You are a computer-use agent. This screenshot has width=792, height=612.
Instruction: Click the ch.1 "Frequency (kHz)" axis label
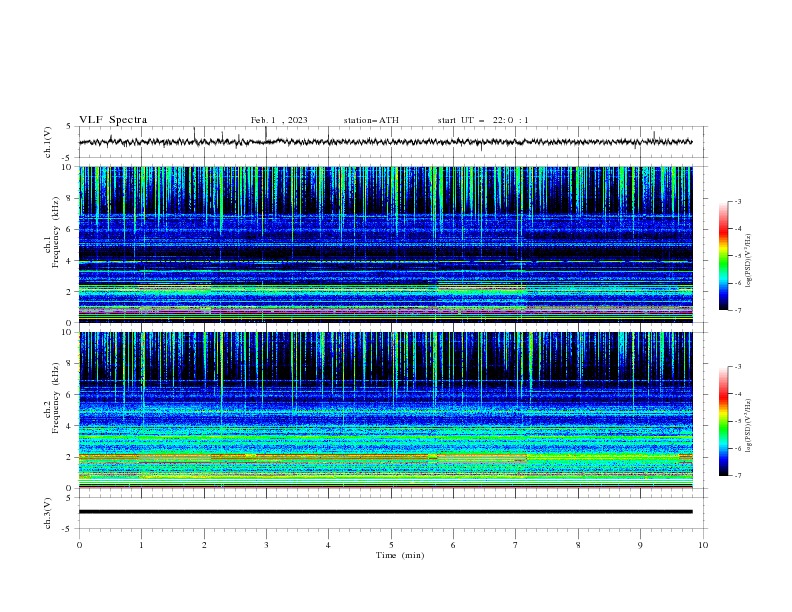point(56,233)
